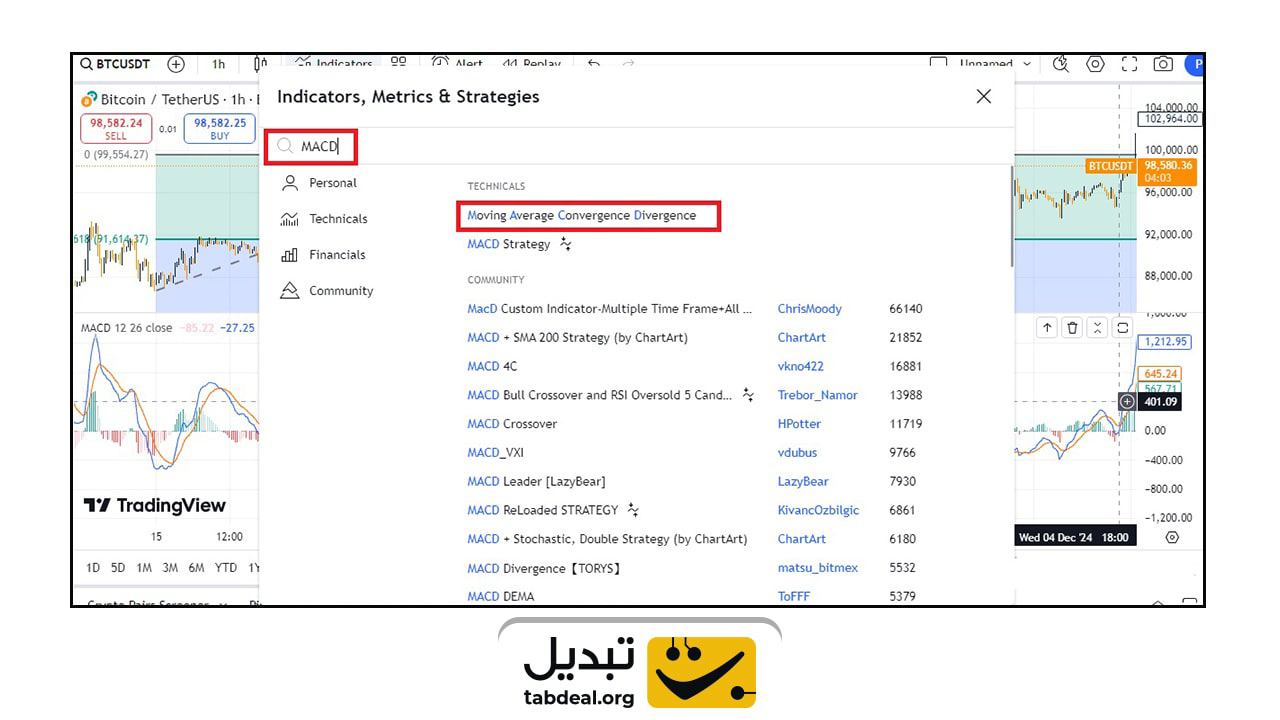Select MACD + Stochastic, Double Strategy script
This screenshot has height=720, width=1280.
coord(607,539)
